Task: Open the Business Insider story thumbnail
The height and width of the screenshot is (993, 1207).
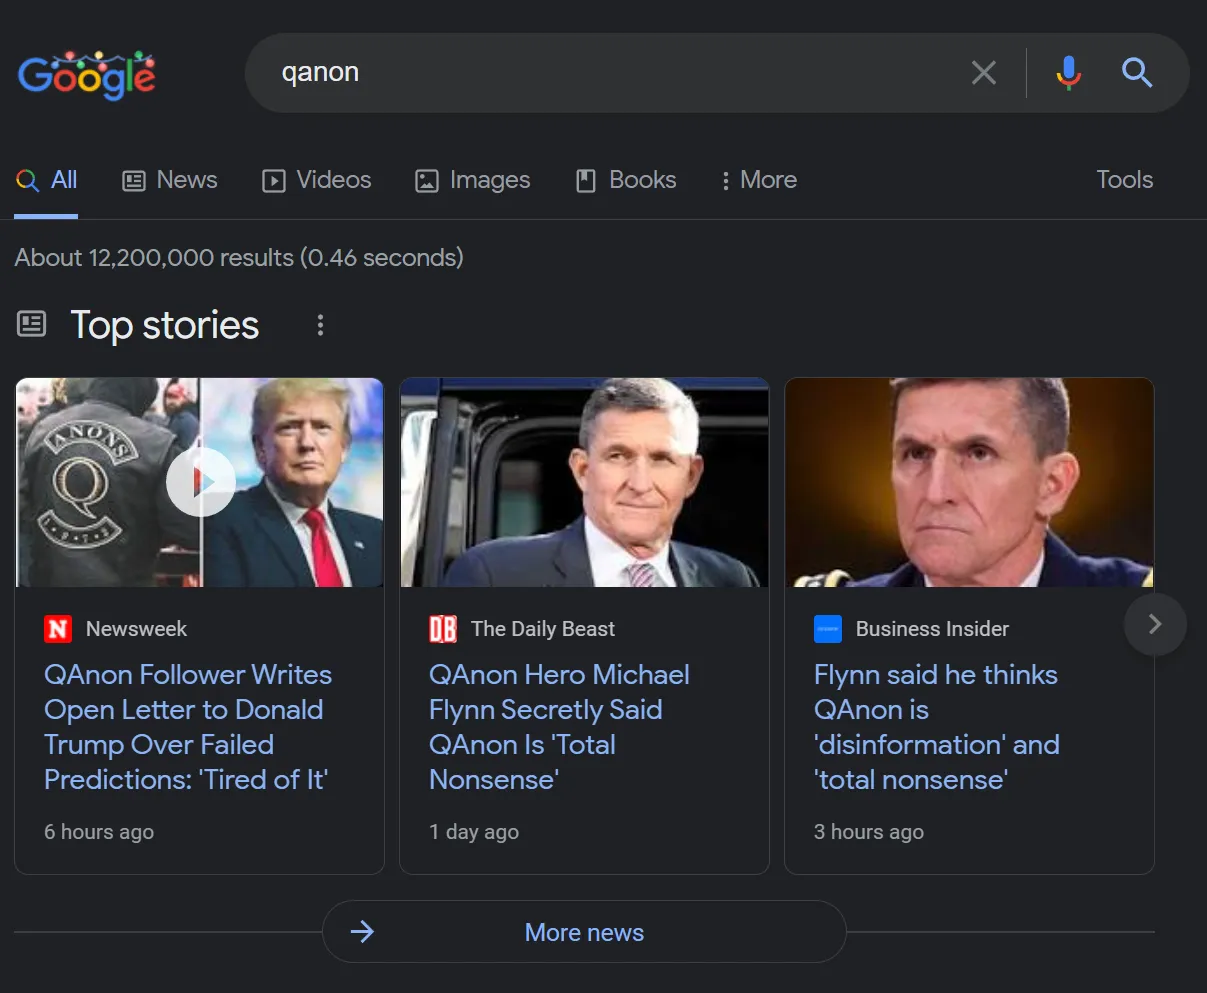Action: 969,482
